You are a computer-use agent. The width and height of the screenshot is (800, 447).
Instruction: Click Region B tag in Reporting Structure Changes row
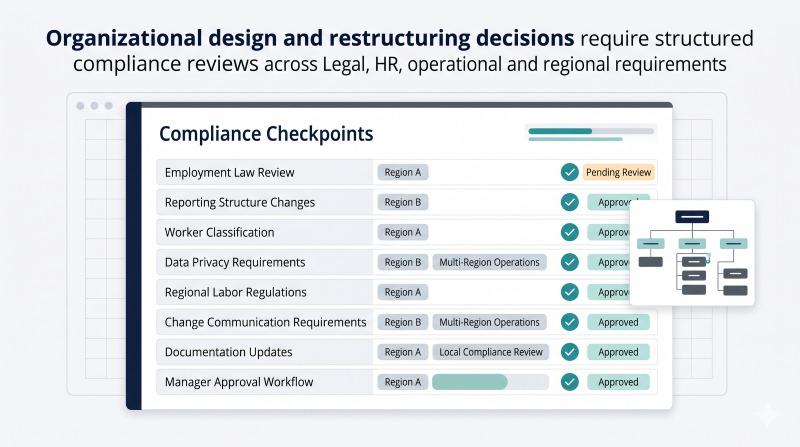(403, 202)
